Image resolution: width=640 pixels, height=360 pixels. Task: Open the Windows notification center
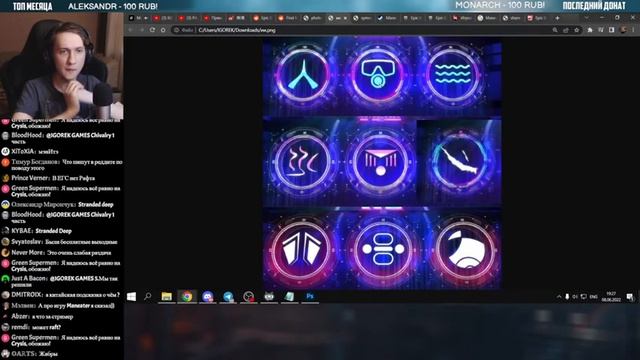point(630,297)
